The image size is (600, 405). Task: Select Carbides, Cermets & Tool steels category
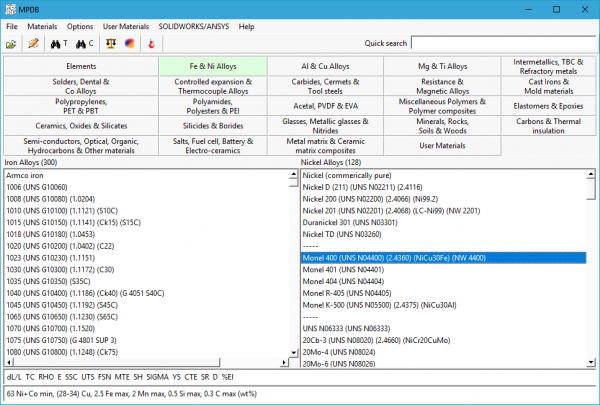[325, 86]
